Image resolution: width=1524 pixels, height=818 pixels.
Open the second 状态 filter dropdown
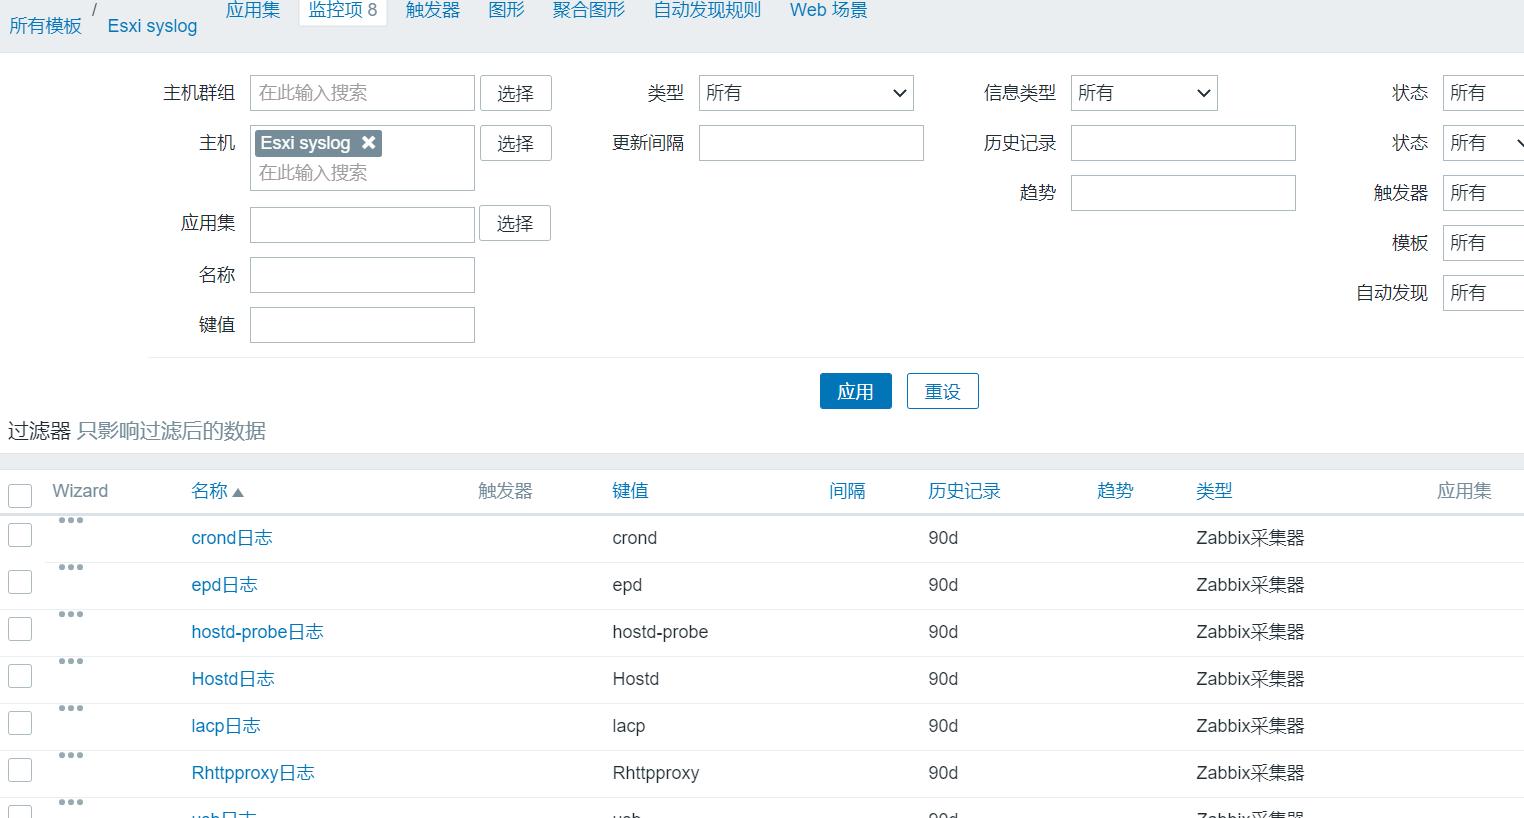[1482, 142]
